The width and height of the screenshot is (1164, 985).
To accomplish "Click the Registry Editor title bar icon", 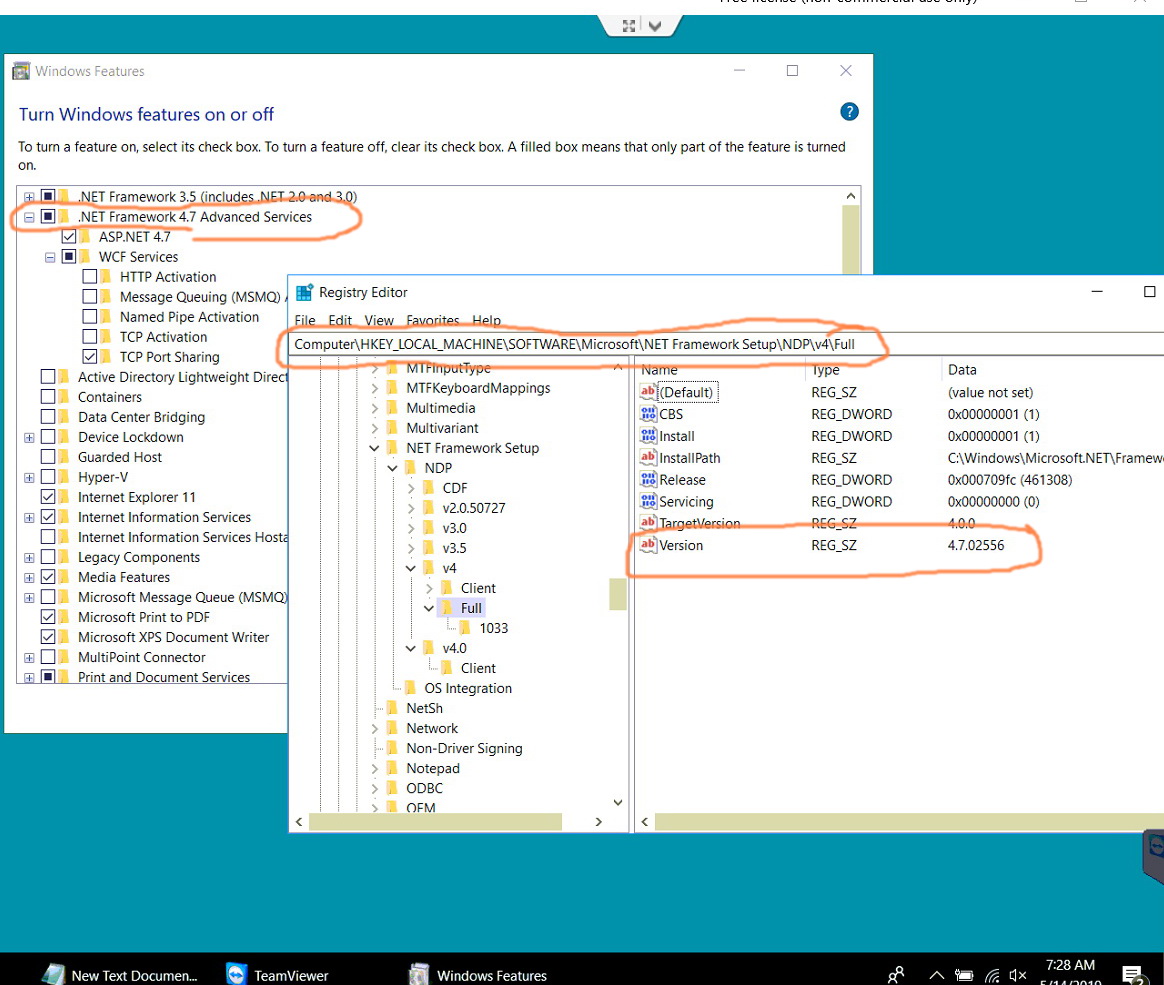I will click(304, 292).
